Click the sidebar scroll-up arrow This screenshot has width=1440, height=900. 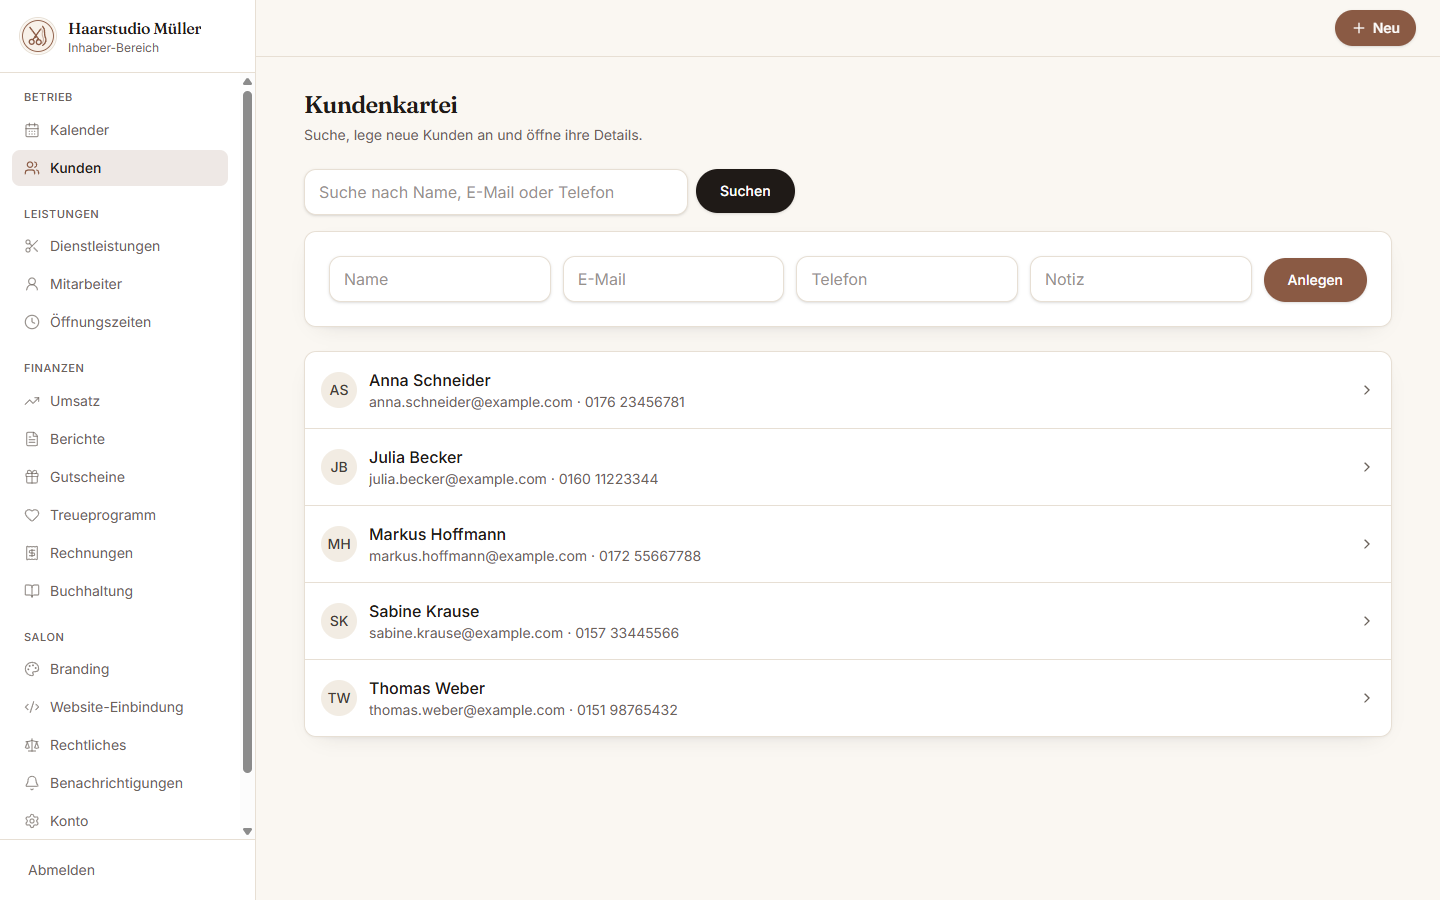[247, 82]
